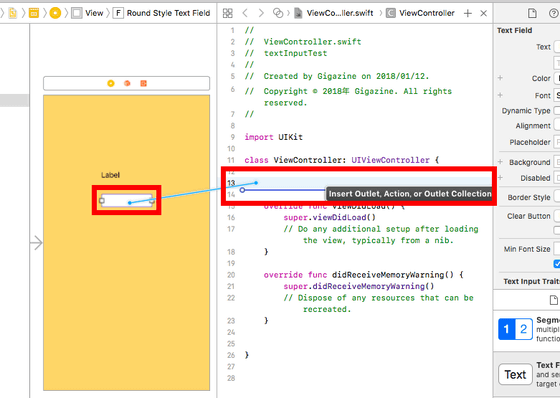The height and width of the screenshot is (398, 560).
Task: Show the File inspector
Action: 532,13
